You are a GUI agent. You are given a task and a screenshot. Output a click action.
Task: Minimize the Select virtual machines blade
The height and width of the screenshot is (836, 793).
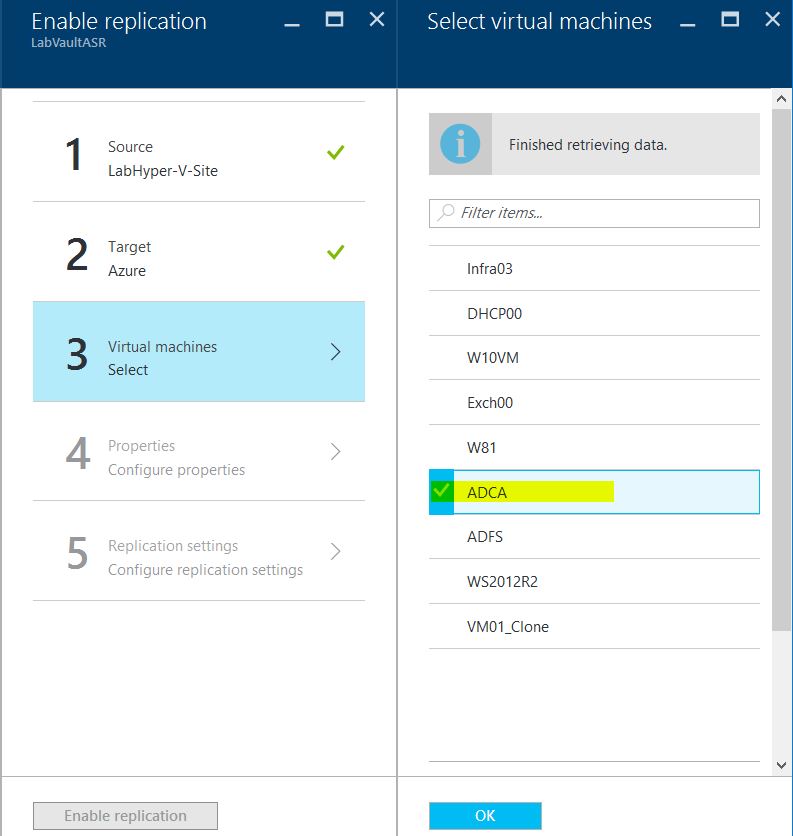688,22
